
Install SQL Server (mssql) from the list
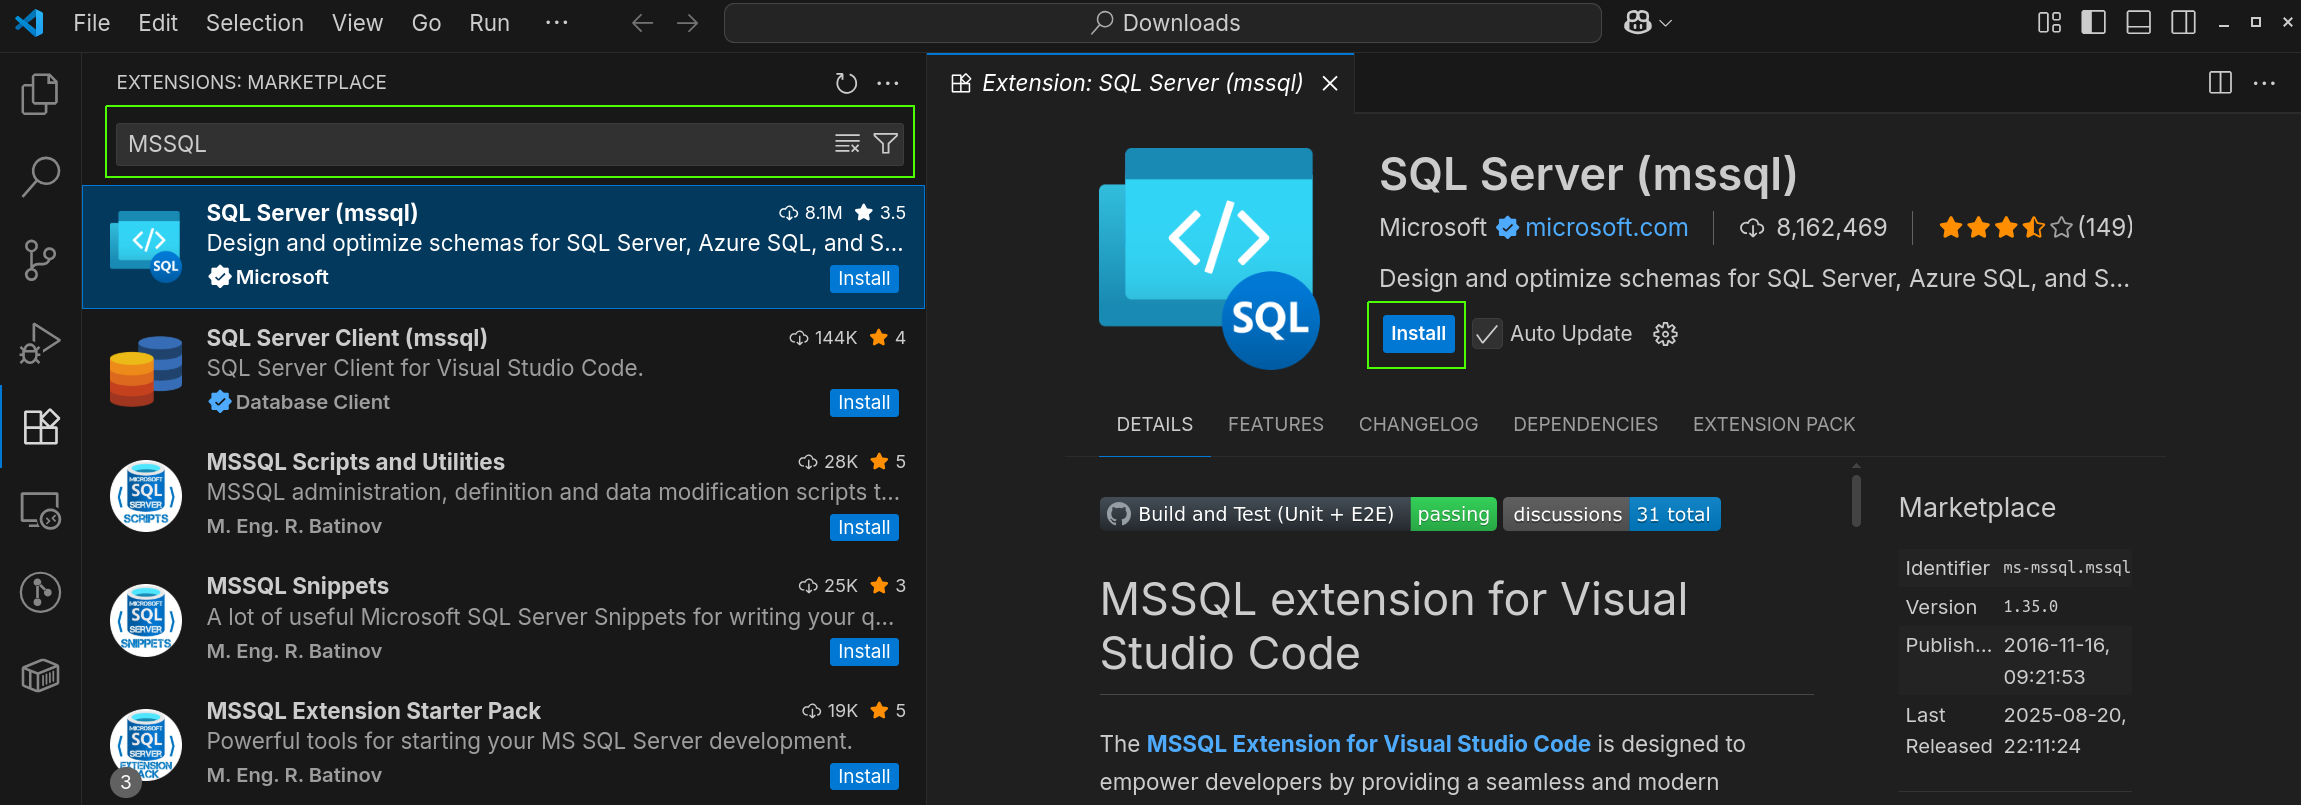[864, 279]
